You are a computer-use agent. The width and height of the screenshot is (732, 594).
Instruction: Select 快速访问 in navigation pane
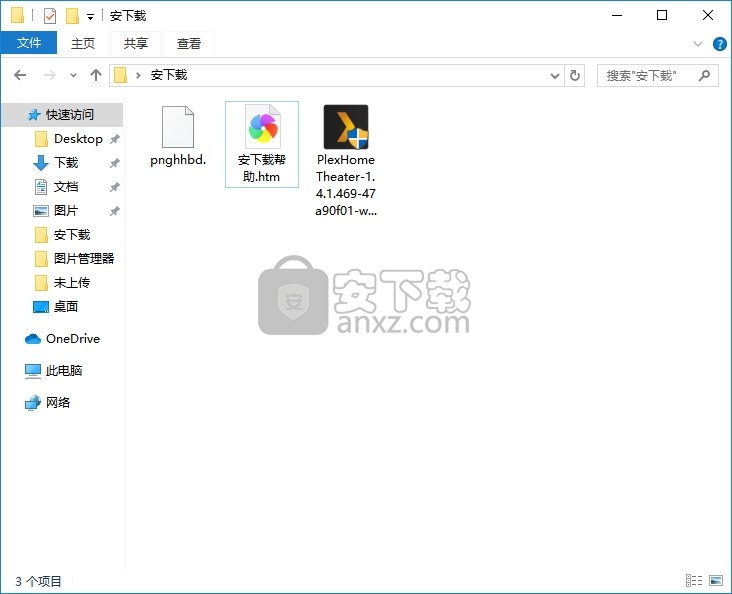63,115
